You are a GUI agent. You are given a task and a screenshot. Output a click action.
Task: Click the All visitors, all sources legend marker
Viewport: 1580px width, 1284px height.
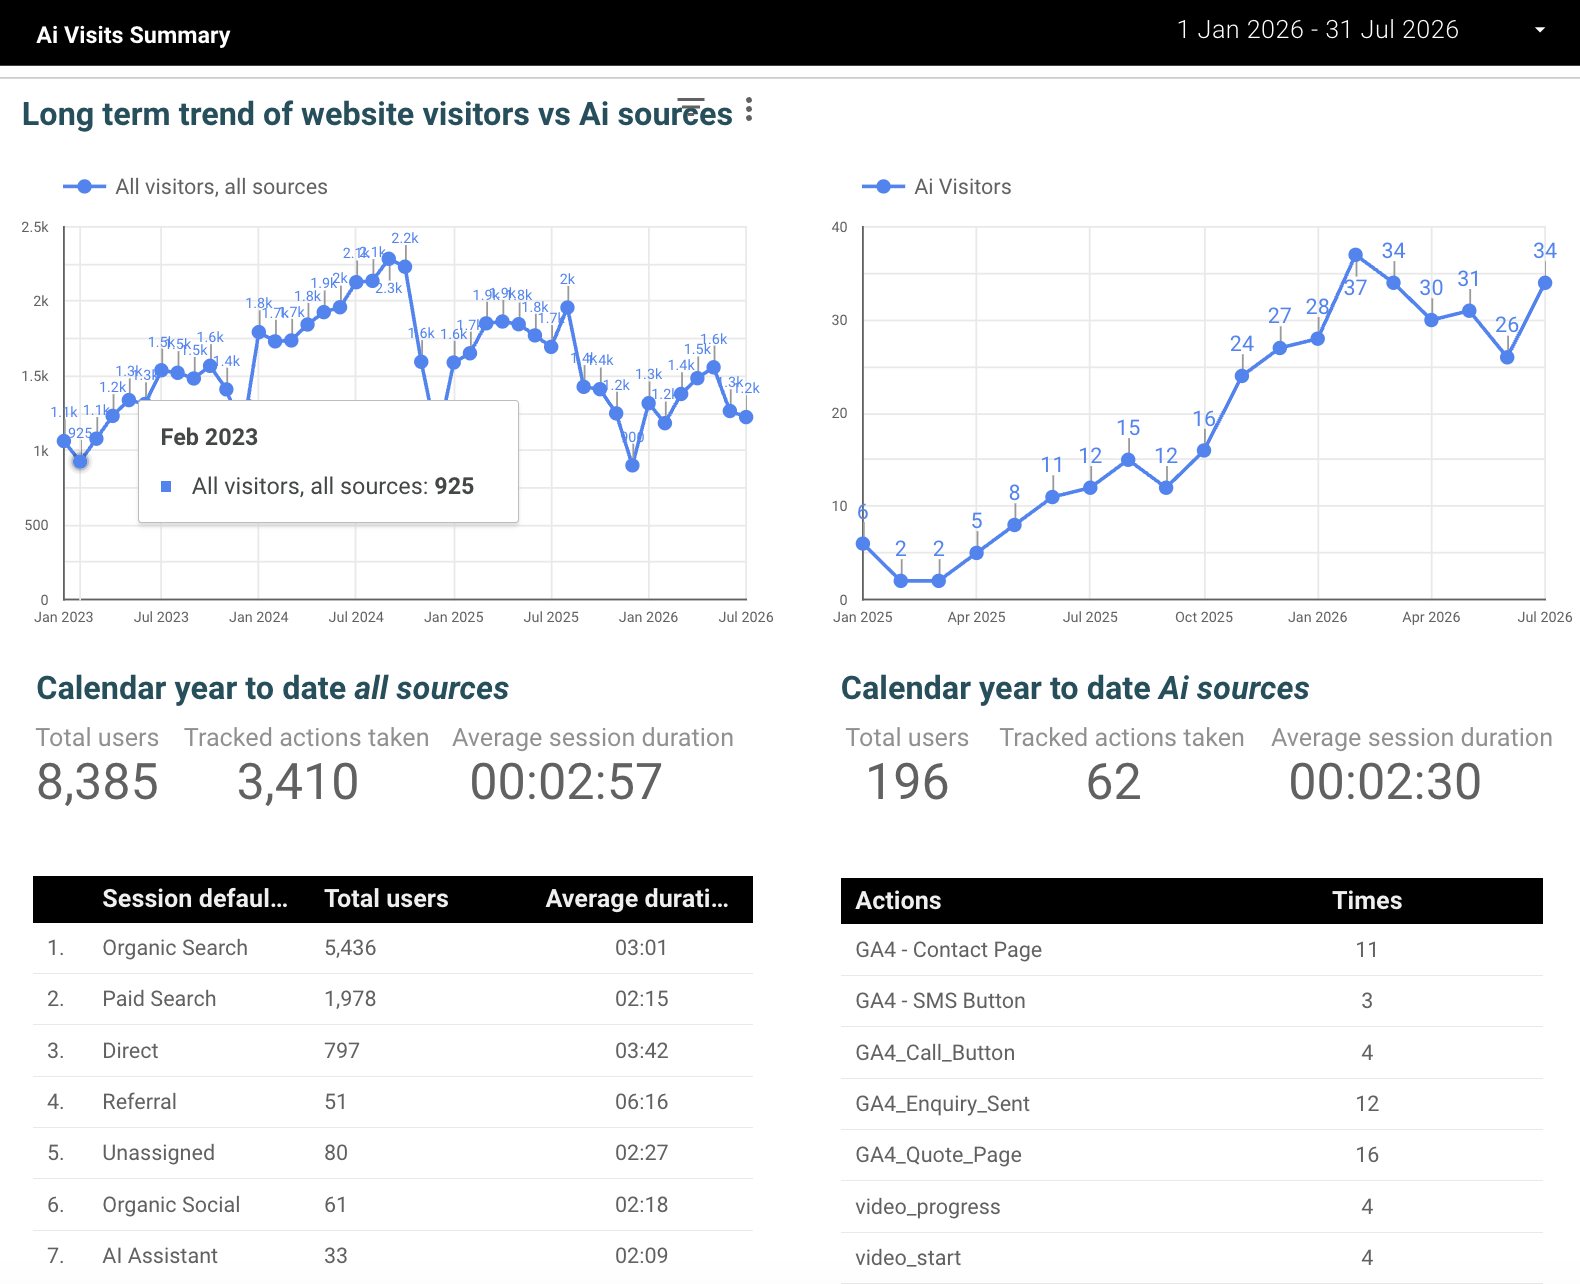(x=85, y=187)
